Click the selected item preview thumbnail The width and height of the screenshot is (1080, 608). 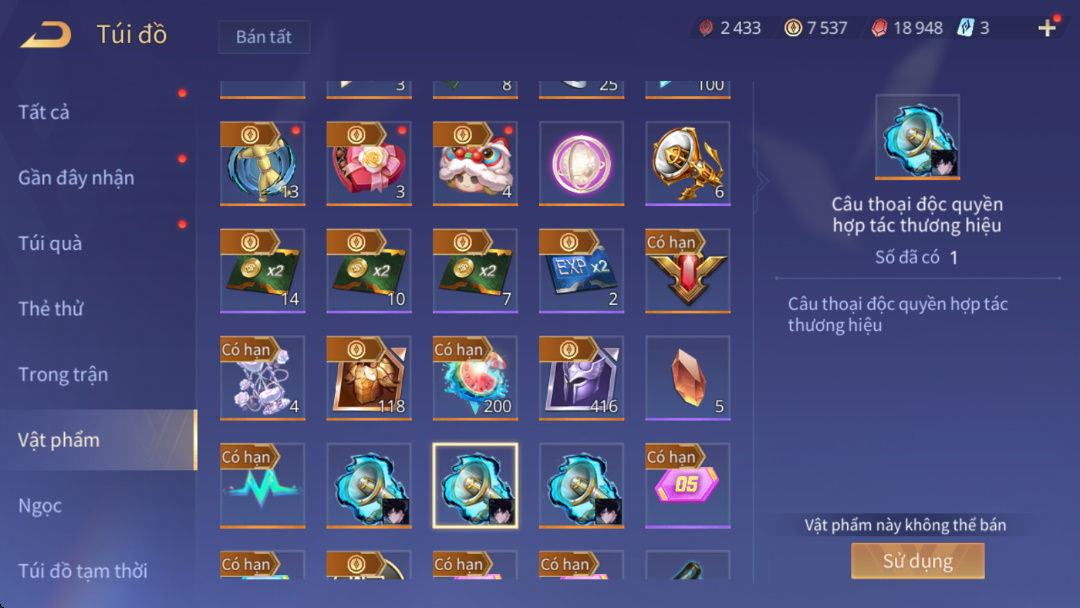click(917, 137)
